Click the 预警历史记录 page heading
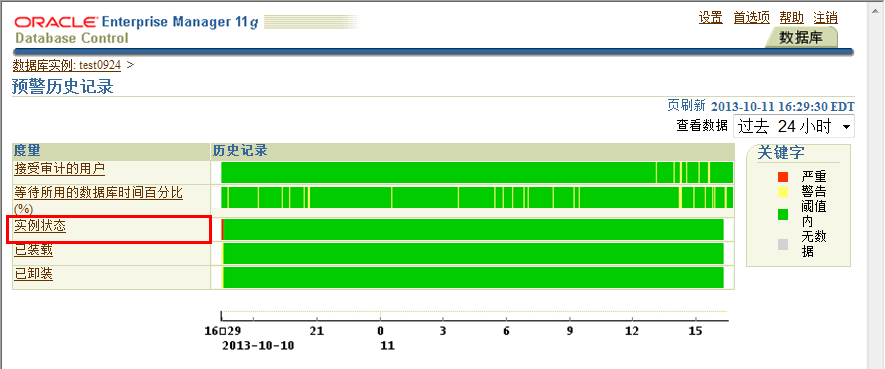 click(63, 86)
